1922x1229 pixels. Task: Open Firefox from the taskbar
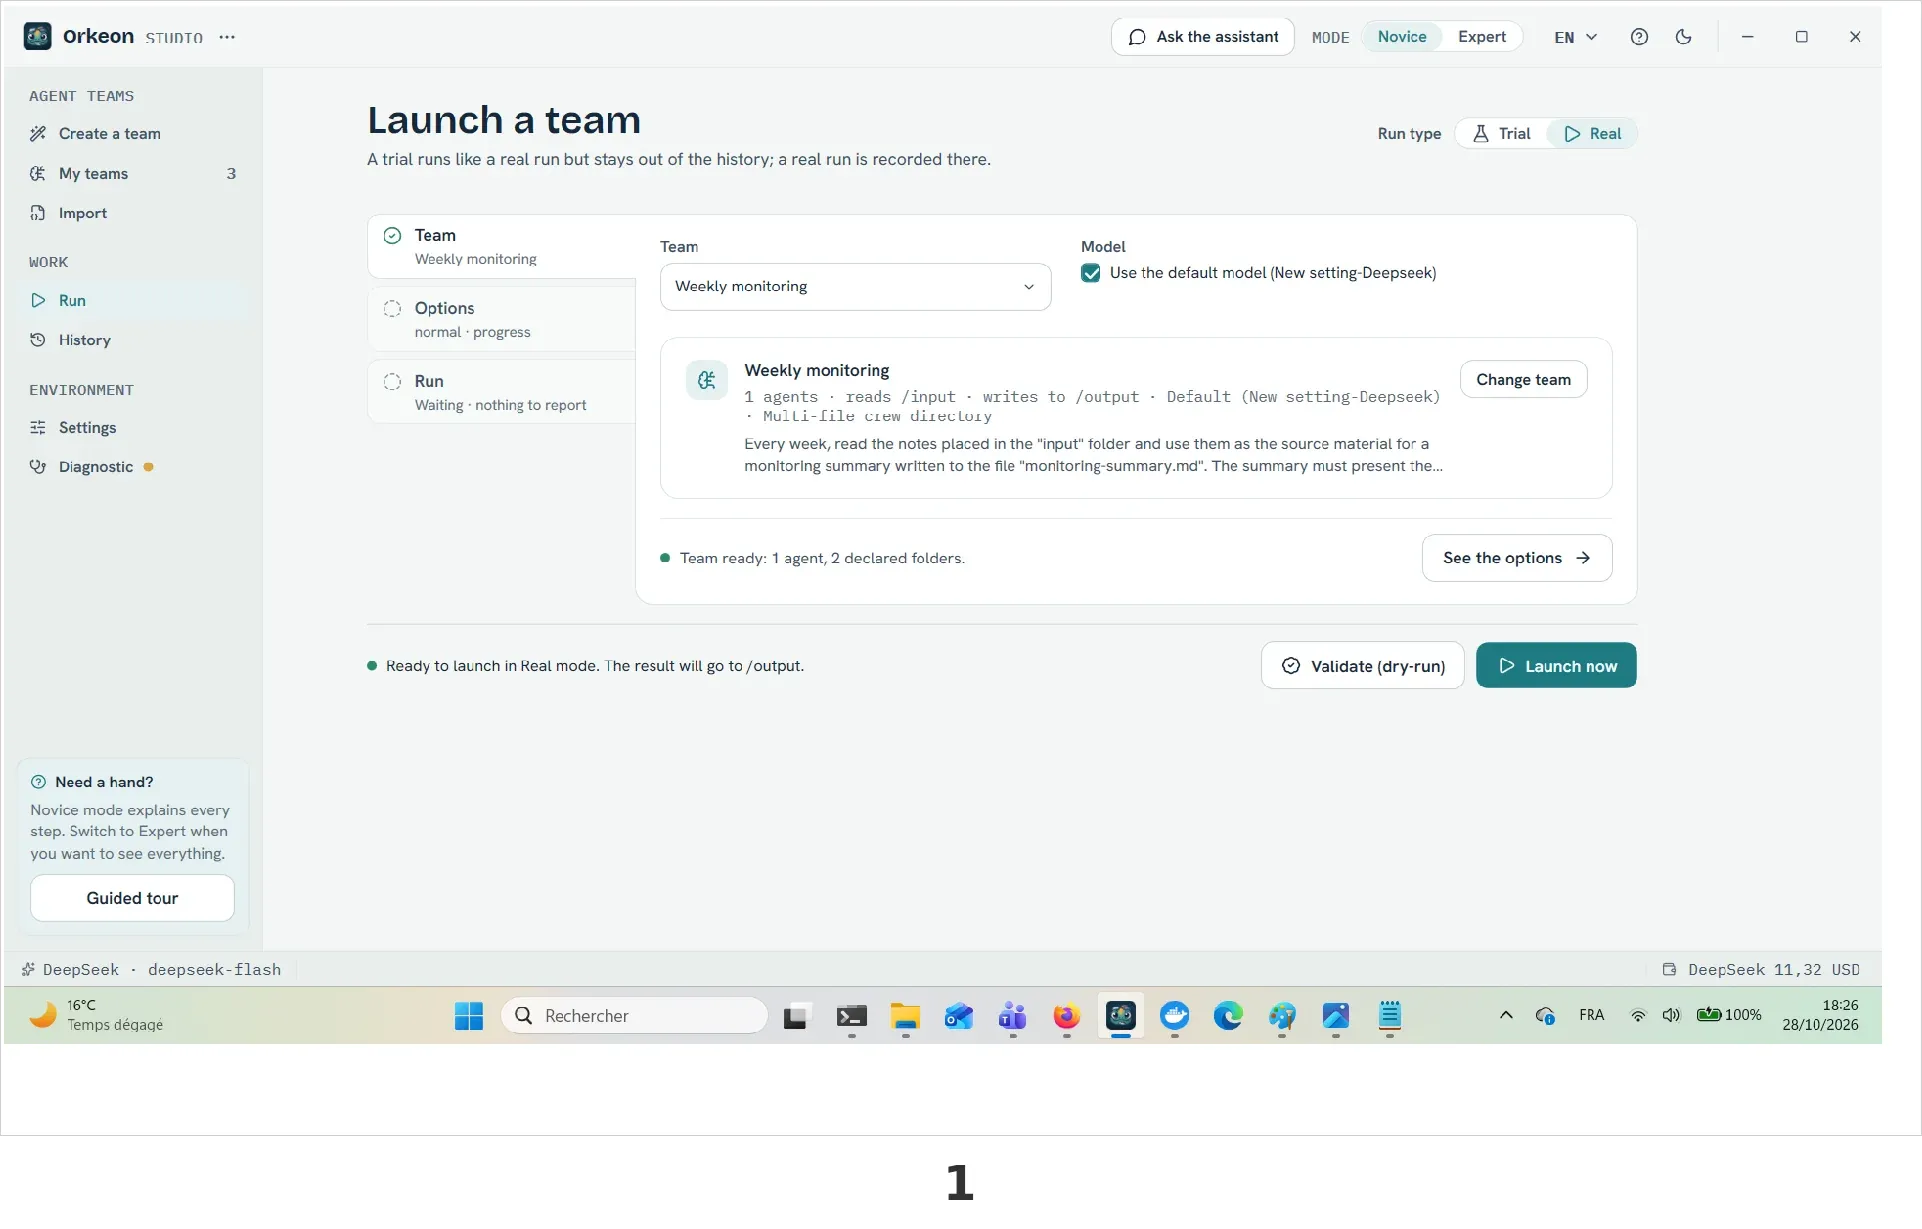(x=1067, y=1016)
